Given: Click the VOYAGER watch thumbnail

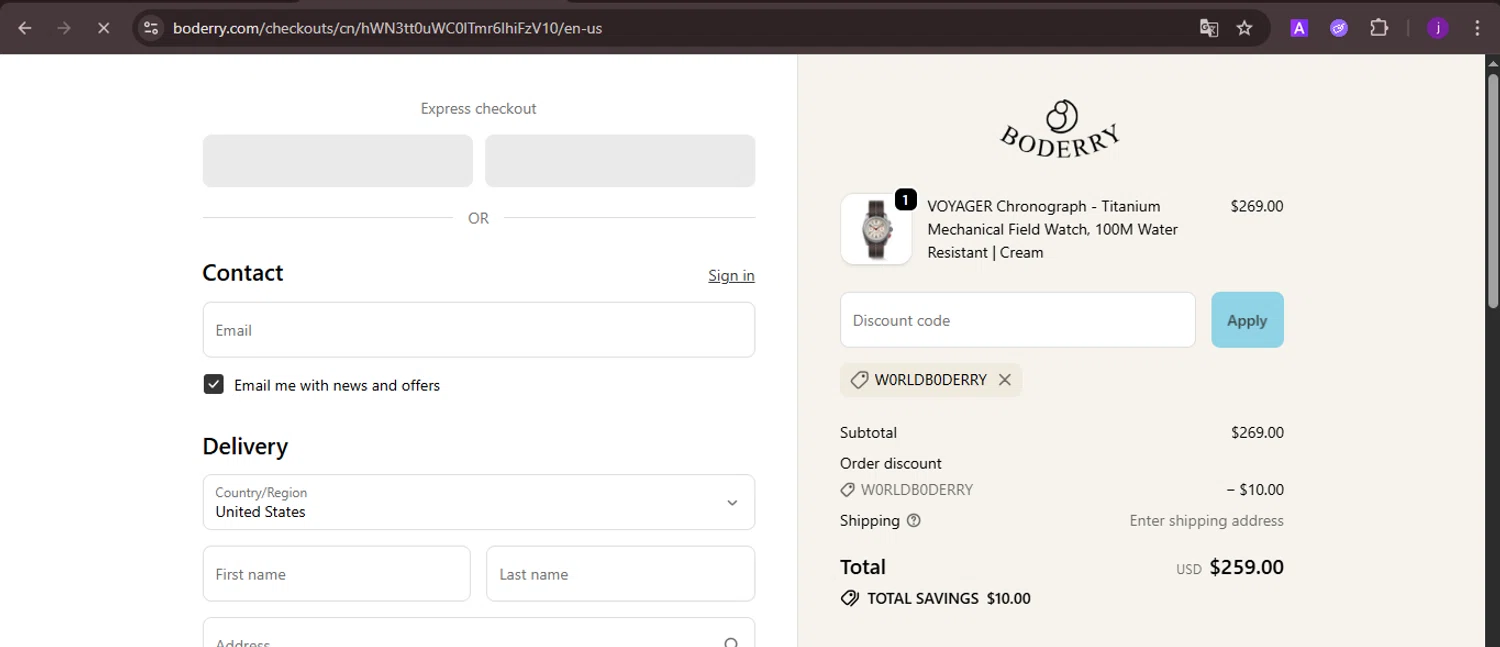Looking at the screenshot, I should [x=876, y=229].
